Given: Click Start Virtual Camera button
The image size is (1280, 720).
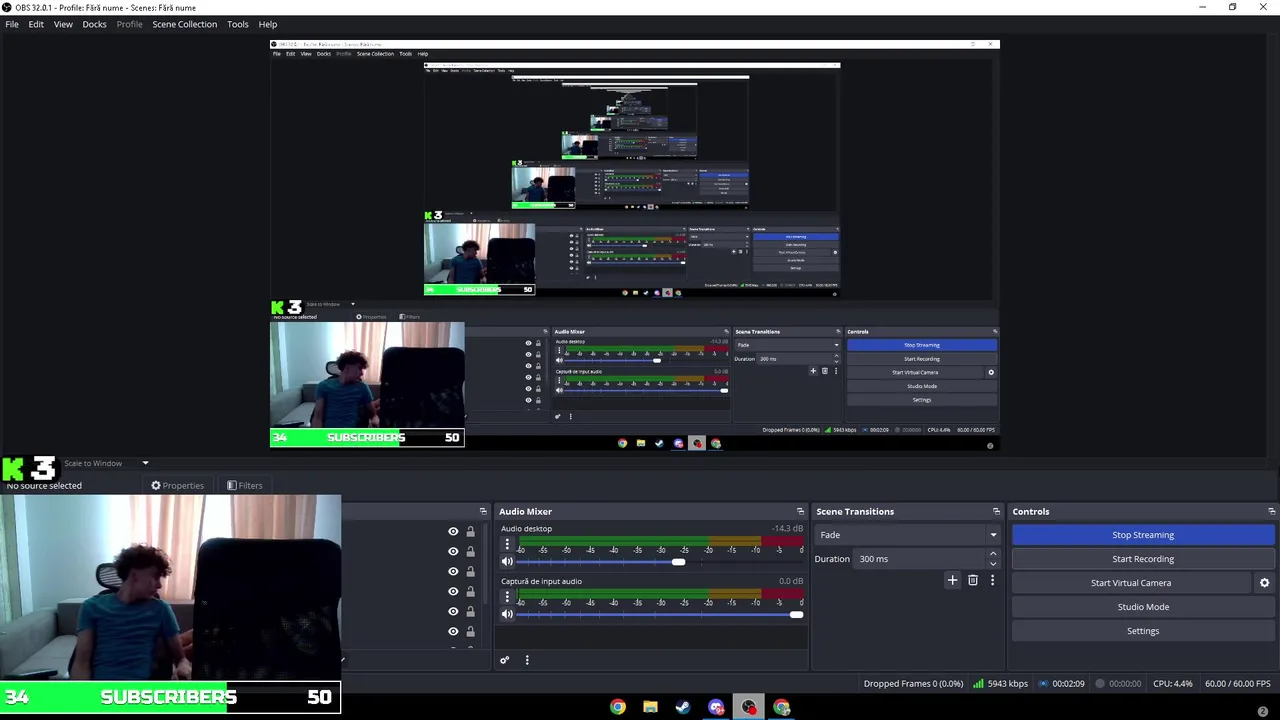Looking at the screenshot, I should point(1131,583).
